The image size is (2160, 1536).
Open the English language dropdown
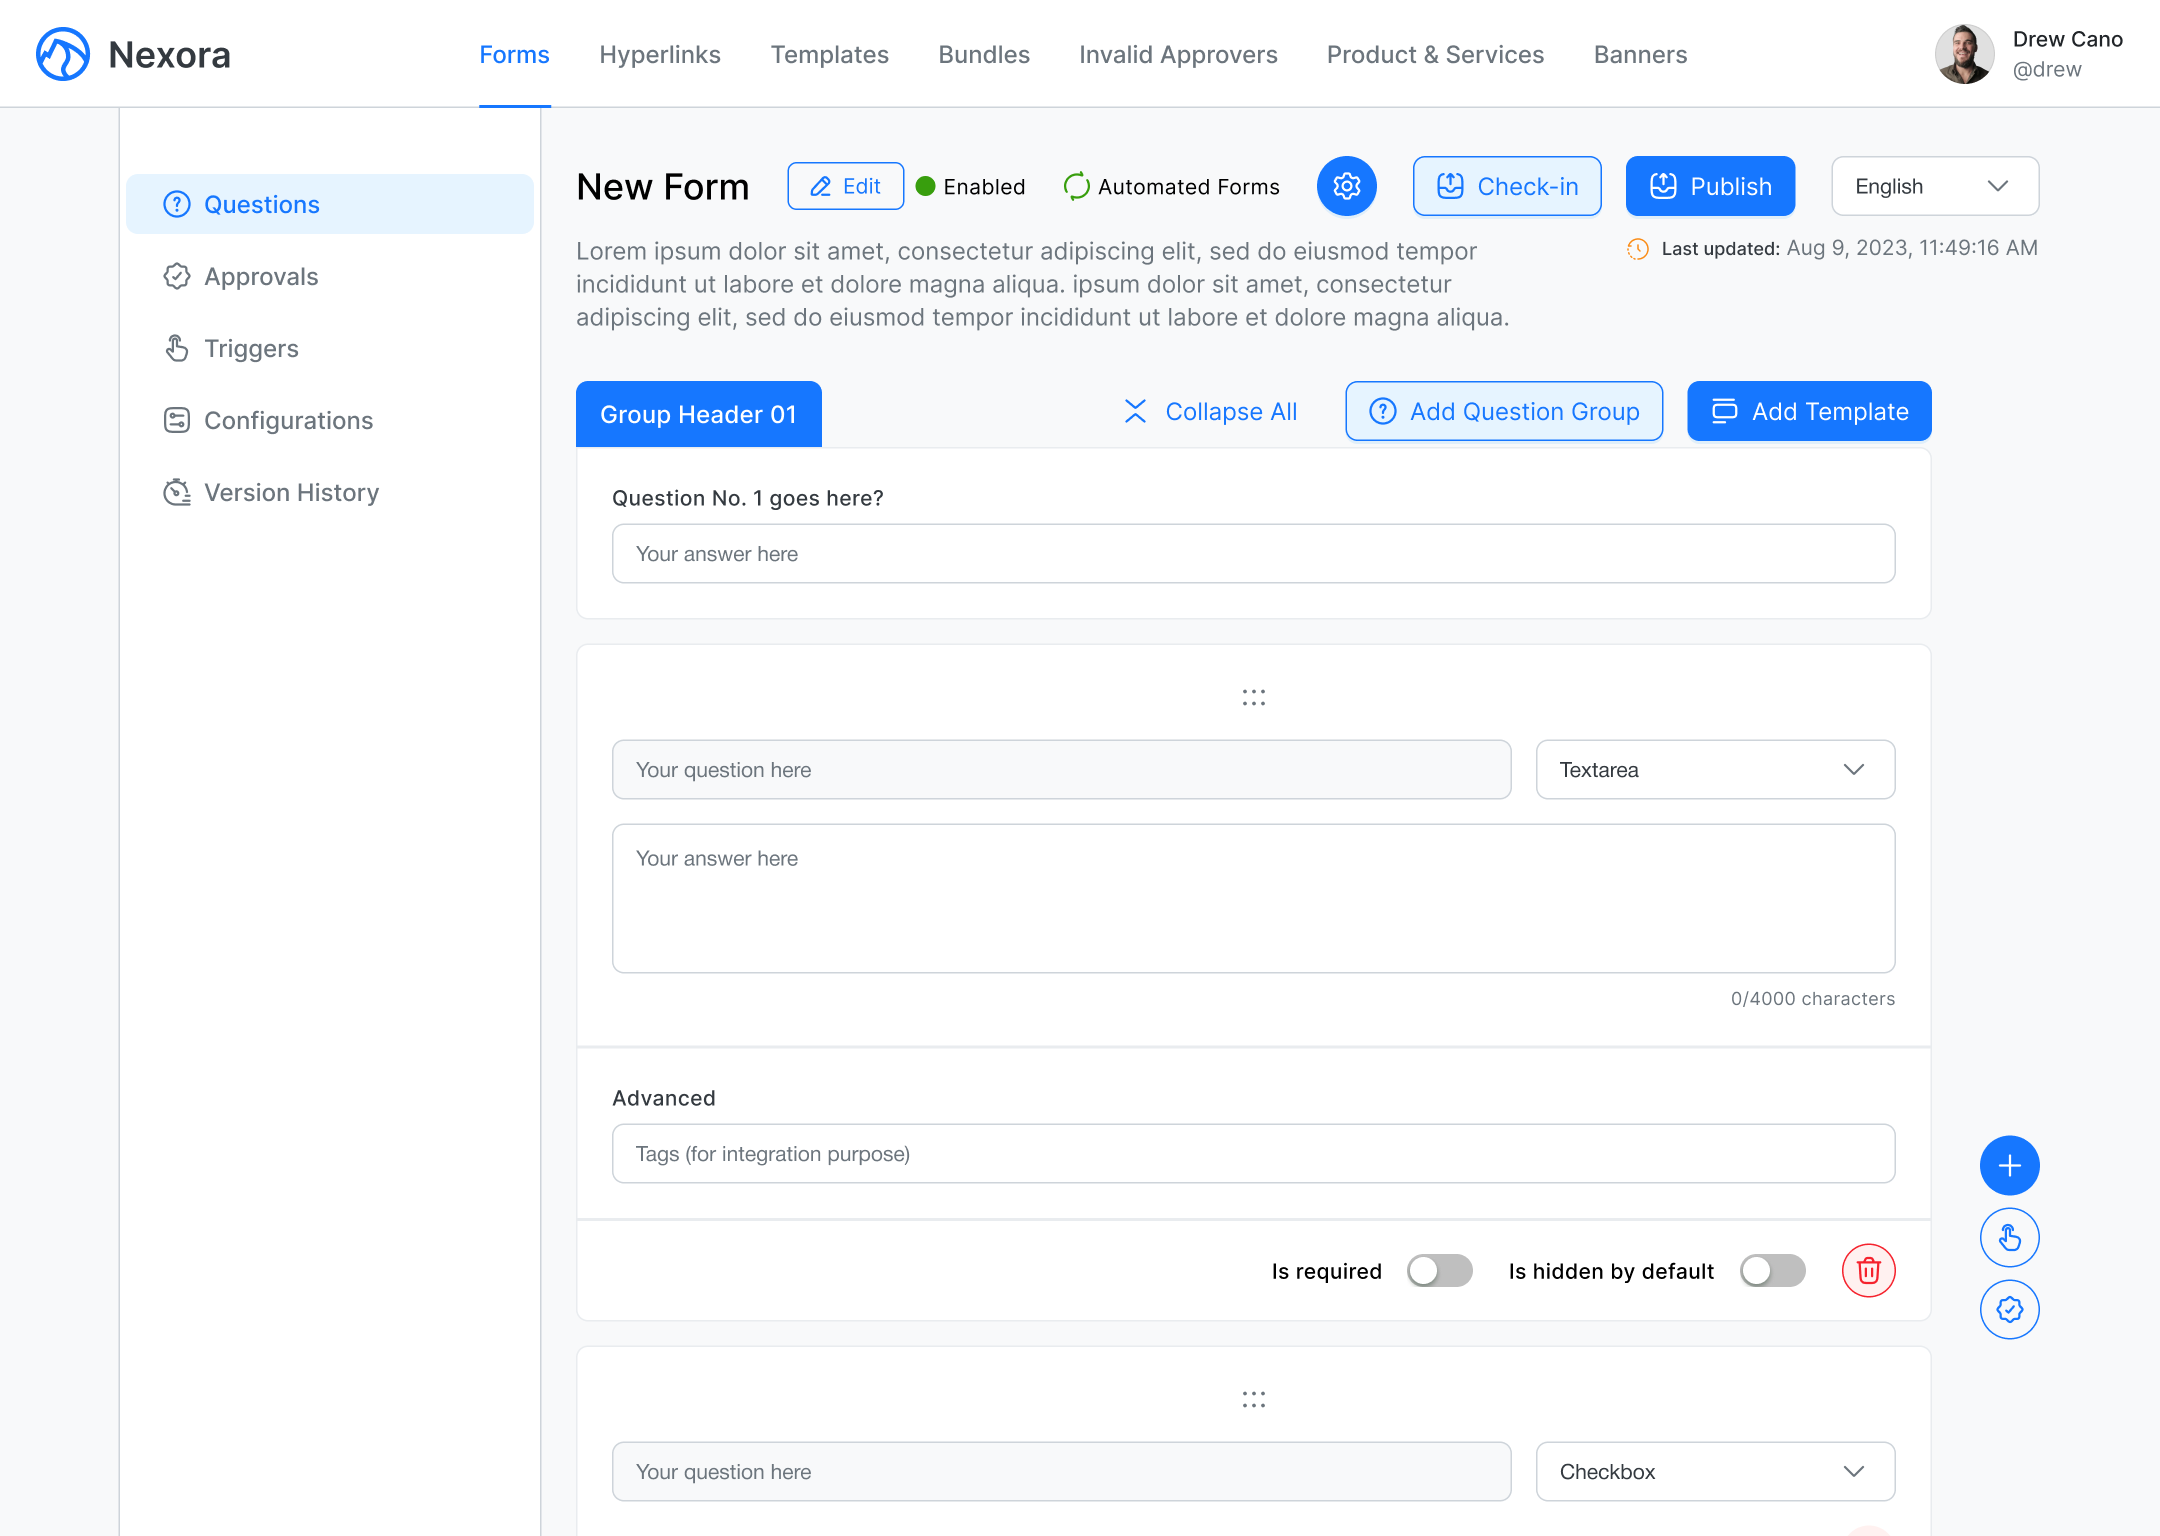pyautogui.click(x=1934, y=186)
